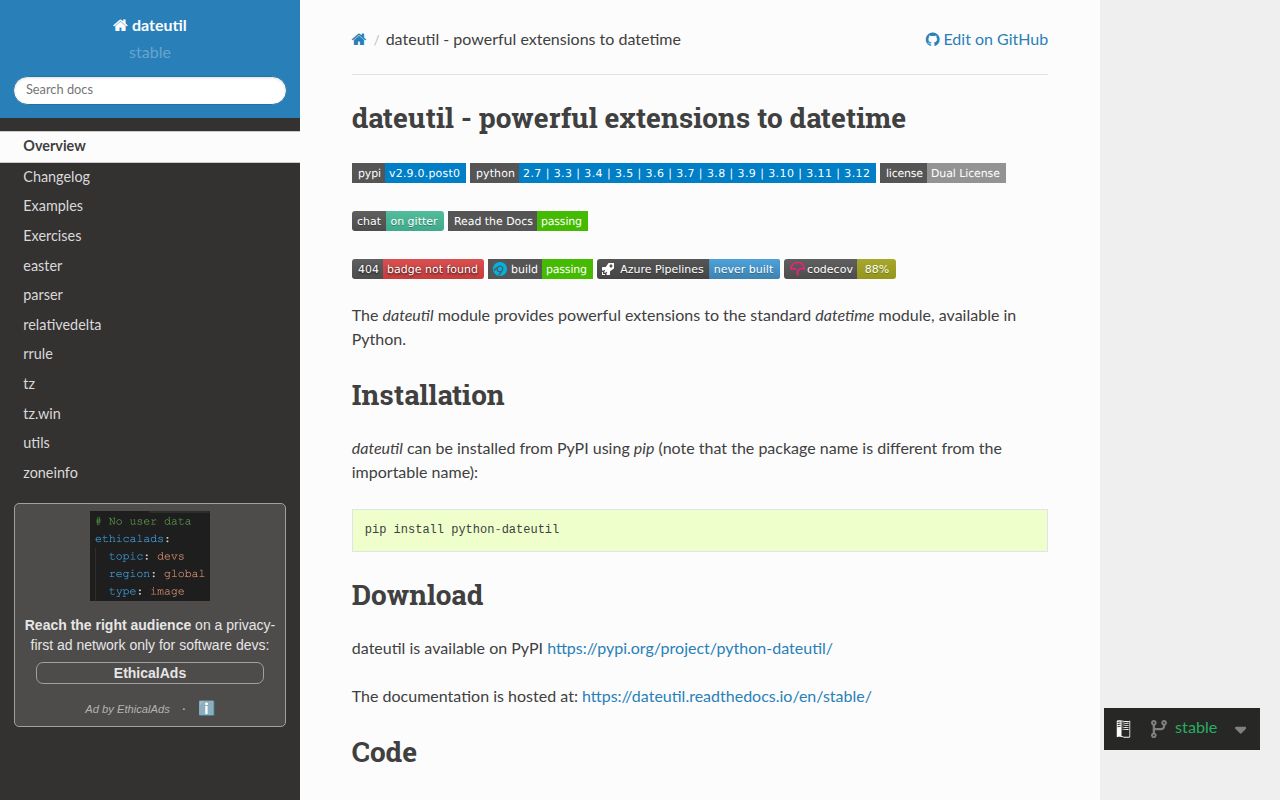The height and width of the screenshot is (800, 1280).
Task: Open Edit on GitHub link
Action: tap(987, 40)
